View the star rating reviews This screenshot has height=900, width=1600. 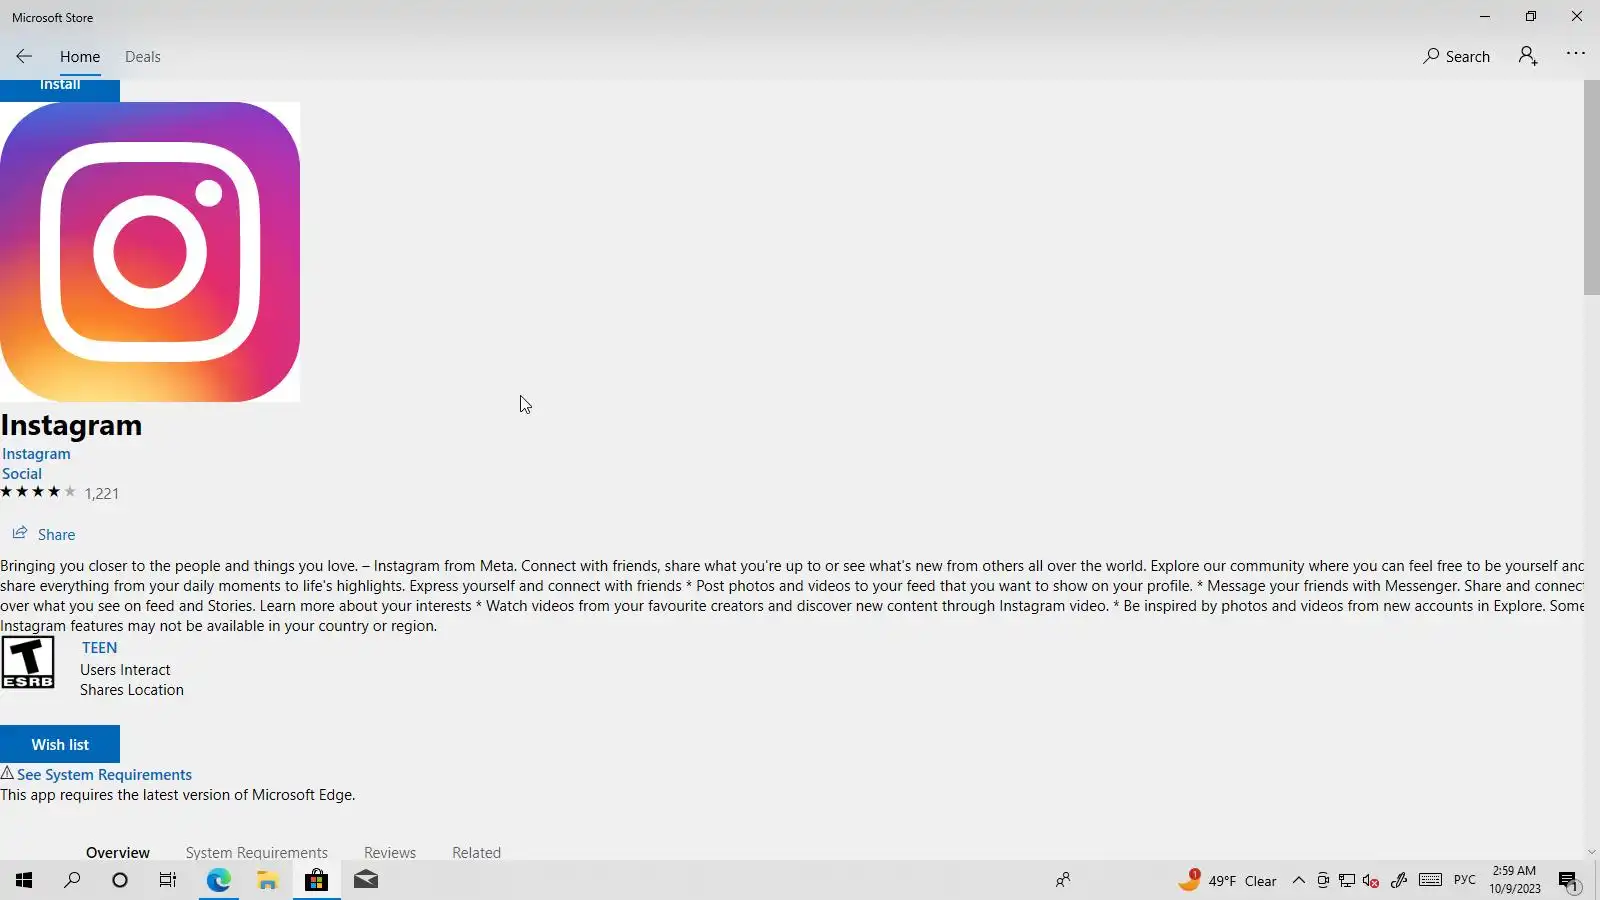pos(38,492)
